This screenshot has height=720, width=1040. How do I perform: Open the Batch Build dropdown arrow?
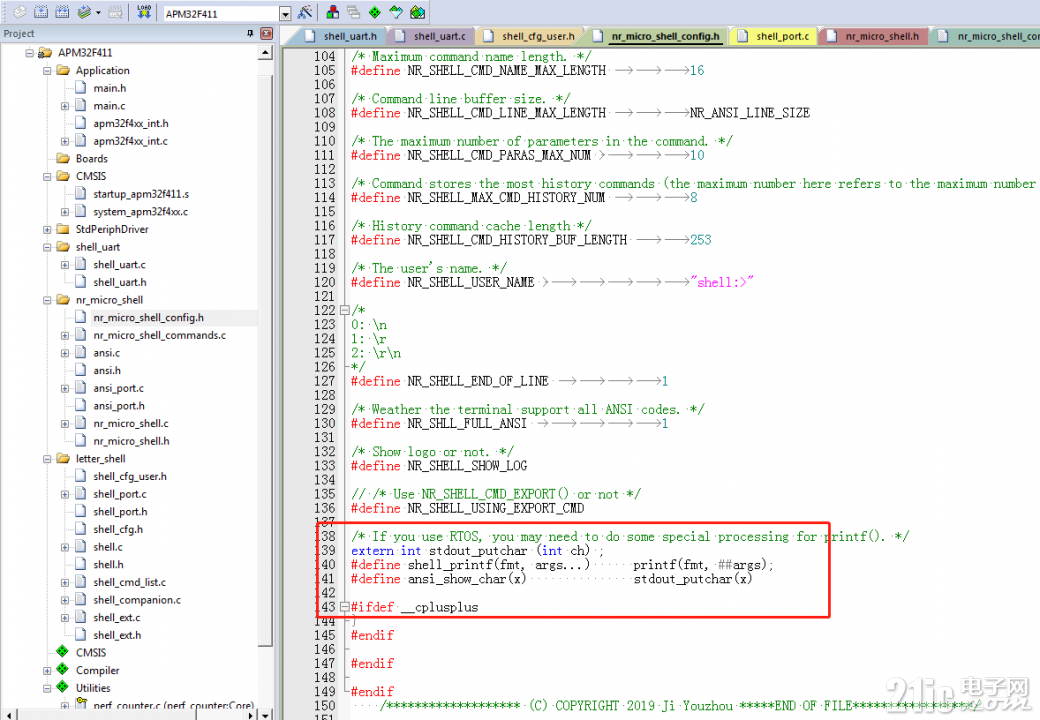[98, 13]
